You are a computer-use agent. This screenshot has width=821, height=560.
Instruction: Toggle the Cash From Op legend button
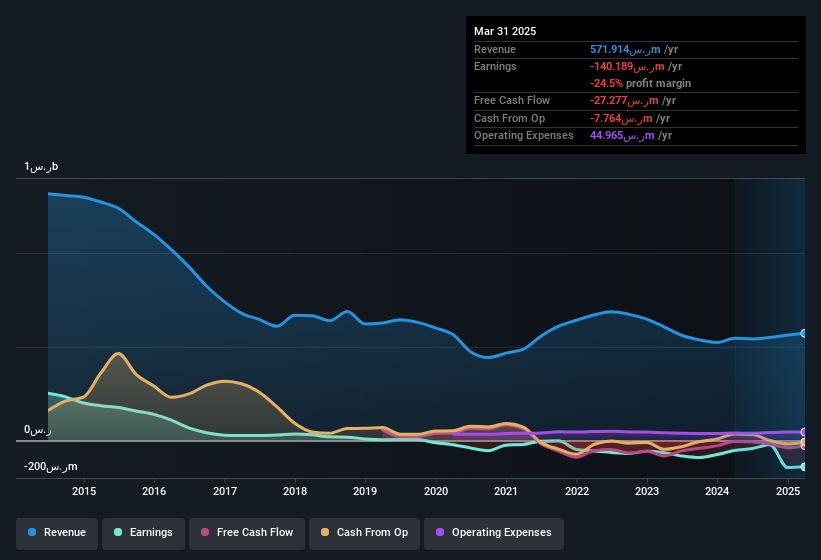pos(364,533)
